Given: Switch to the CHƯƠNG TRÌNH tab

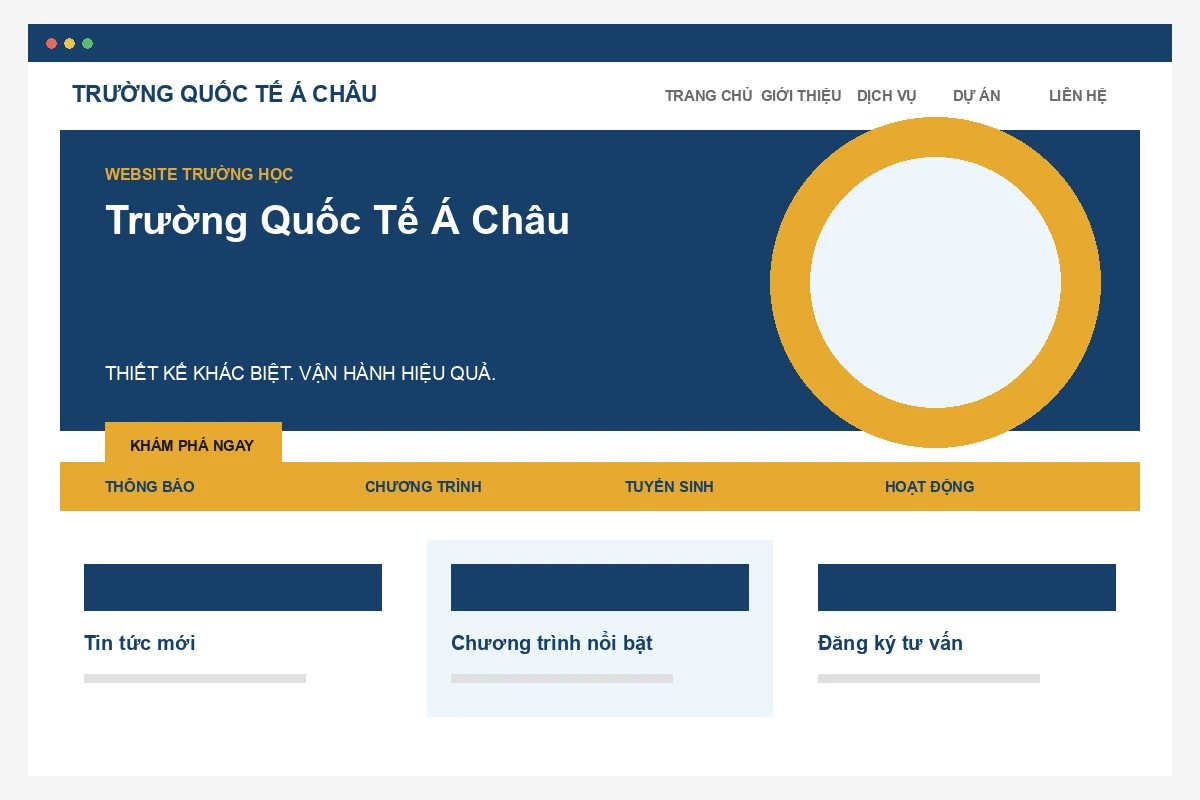Looking at the screenshot, I should click(423, 487).
